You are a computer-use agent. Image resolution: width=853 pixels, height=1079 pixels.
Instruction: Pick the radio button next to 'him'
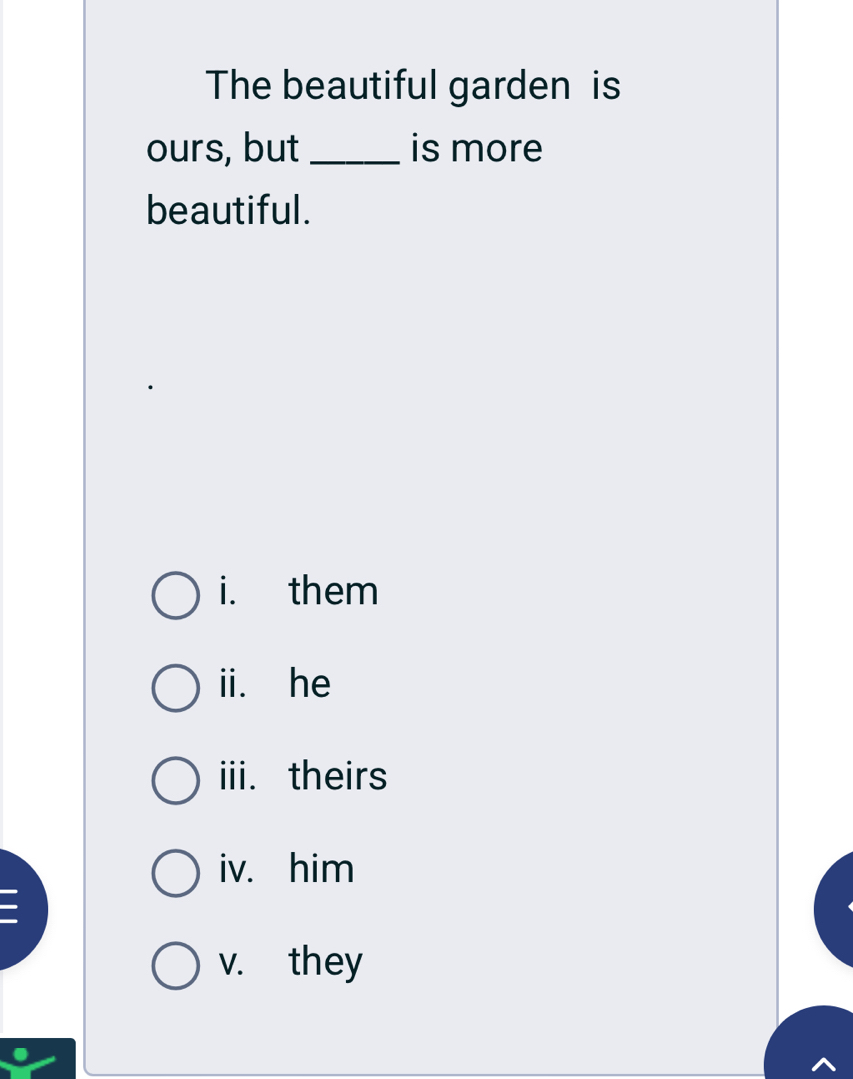click(175, 873)
